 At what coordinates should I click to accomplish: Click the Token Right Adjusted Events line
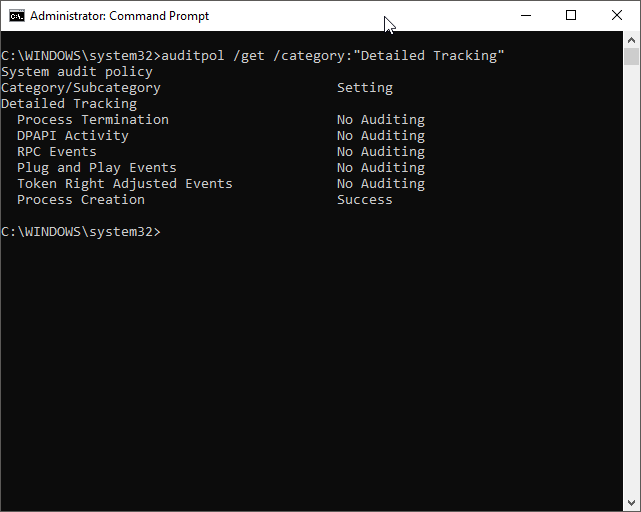click(x=221, y=184)
